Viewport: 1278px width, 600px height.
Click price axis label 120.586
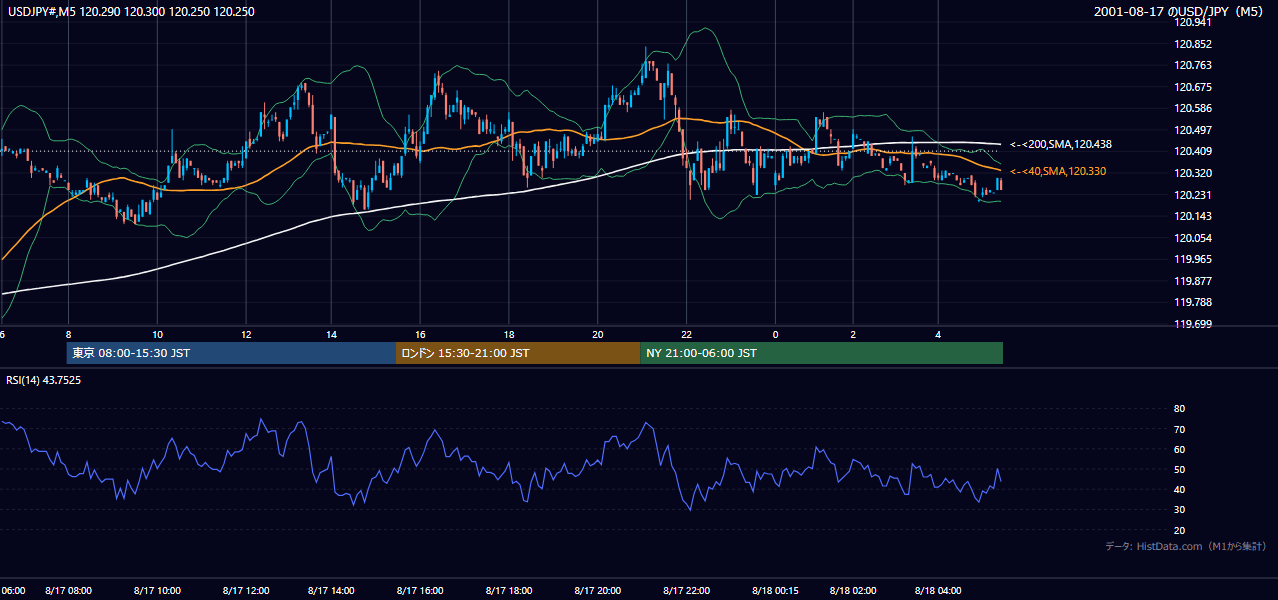point(1195,109)
